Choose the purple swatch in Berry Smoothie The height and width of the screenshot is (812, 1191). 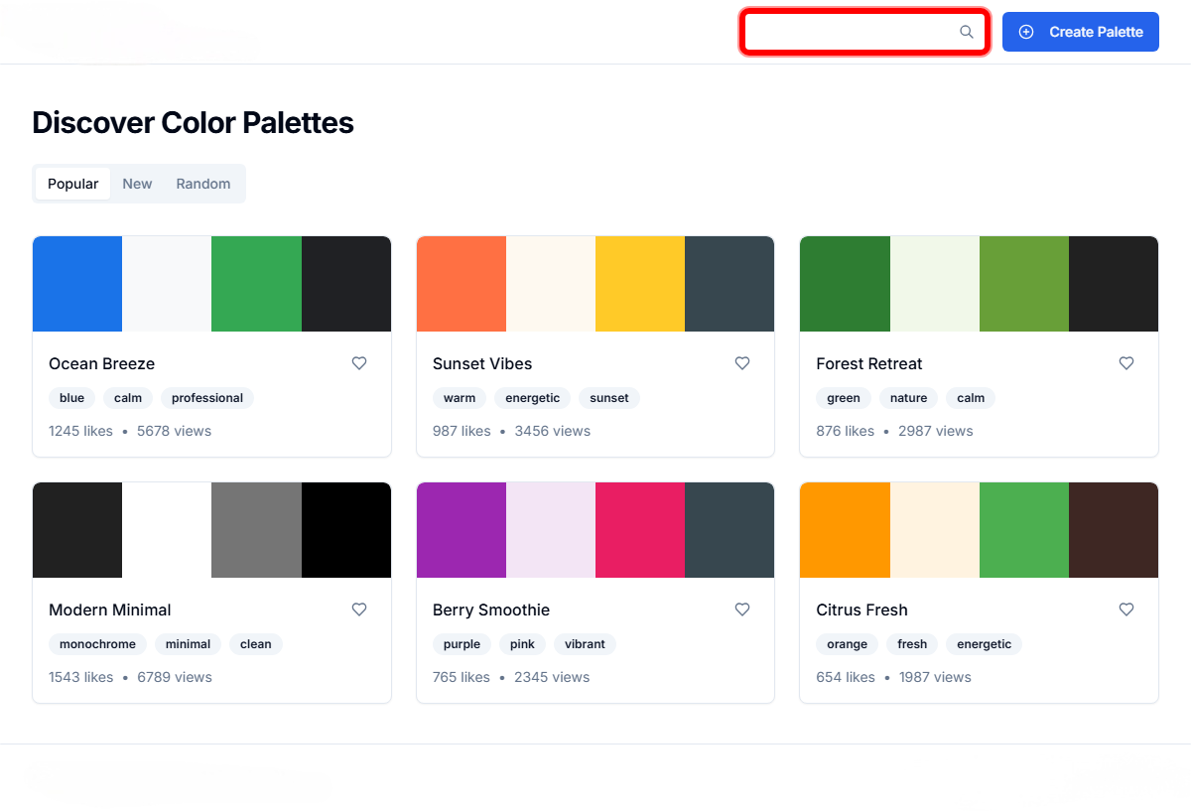tap(461, 530)
